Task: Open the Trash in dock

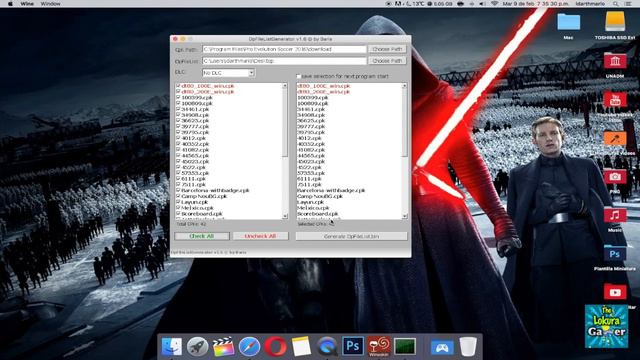Action: pos(468,347)
